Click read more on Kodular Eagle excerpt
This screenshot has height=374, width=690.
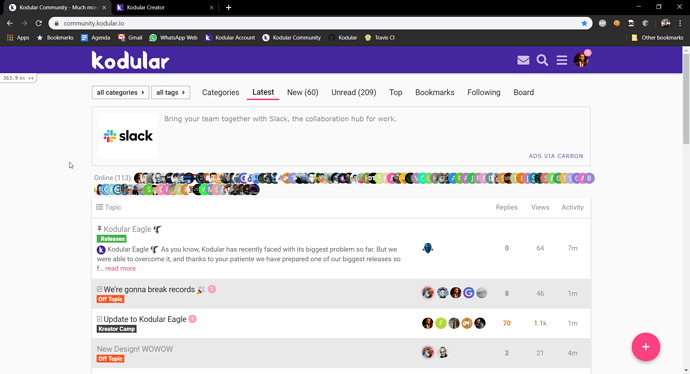120,268
